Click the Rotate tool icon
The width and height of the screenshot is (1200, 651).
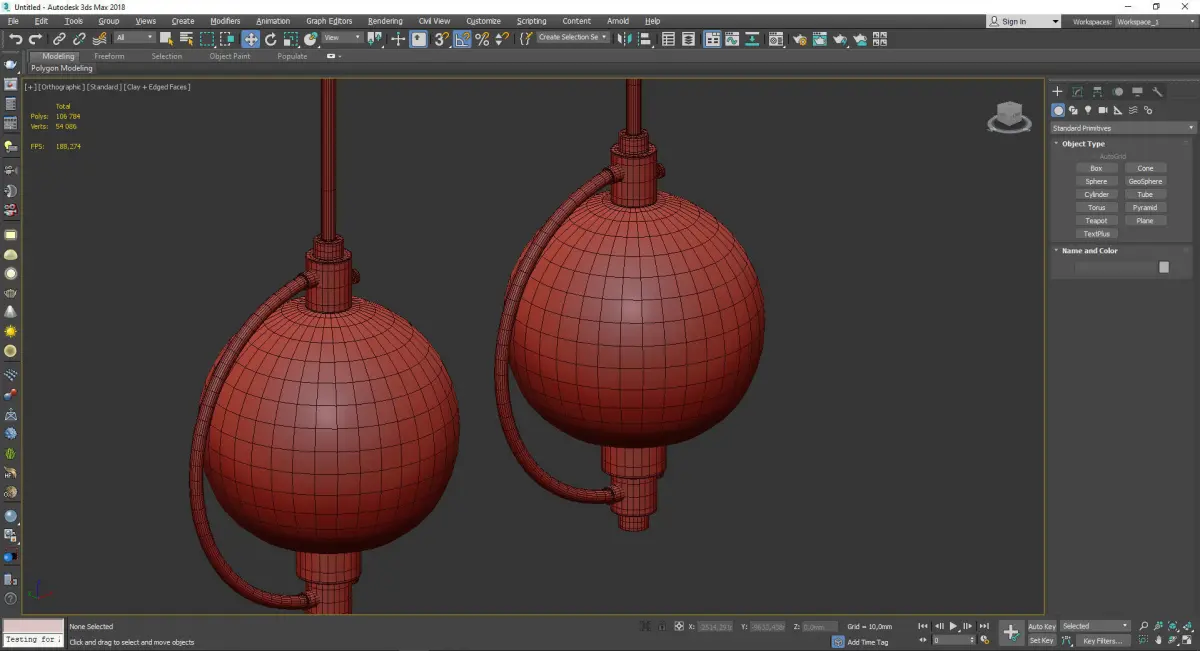pos(270,39)
